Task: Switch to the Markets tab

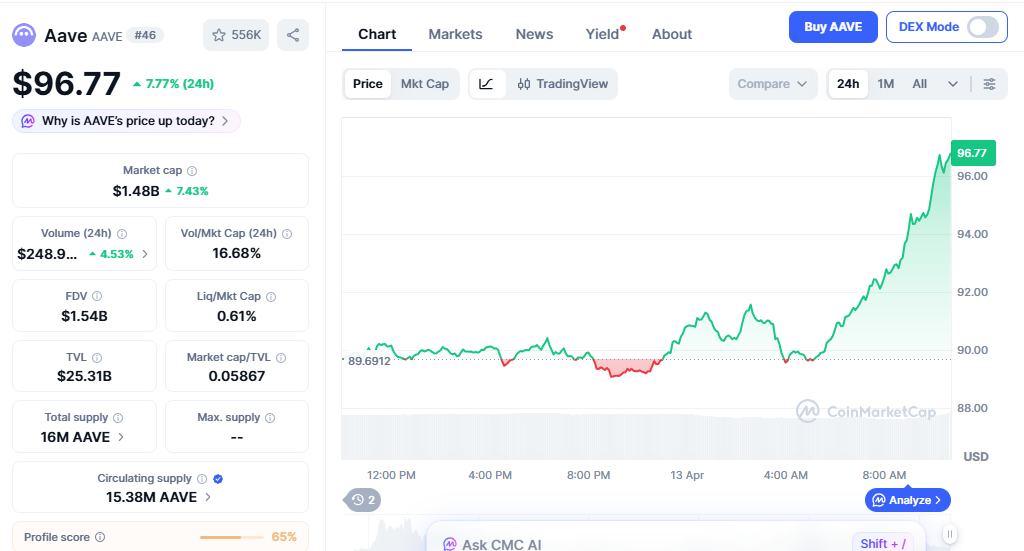Action: pos(455,35)
